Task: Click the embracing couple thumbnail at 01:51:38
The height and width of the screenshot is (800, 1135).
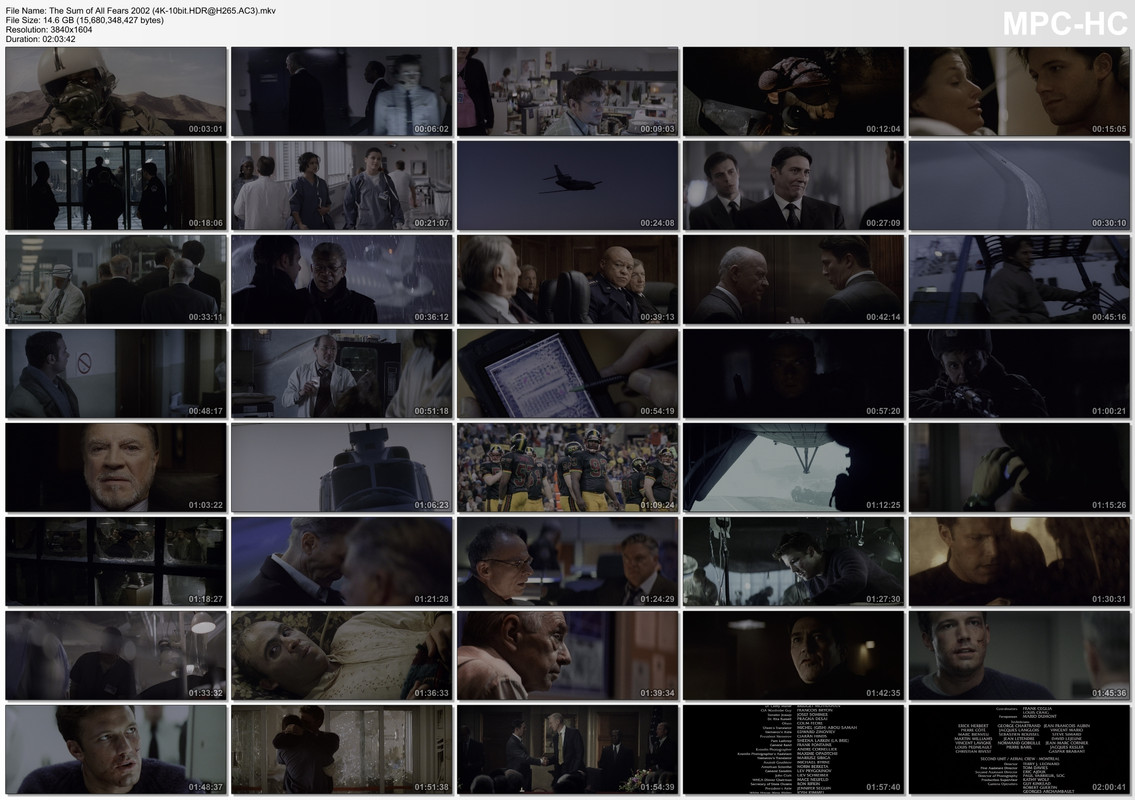Action: [x=342, y=750]
